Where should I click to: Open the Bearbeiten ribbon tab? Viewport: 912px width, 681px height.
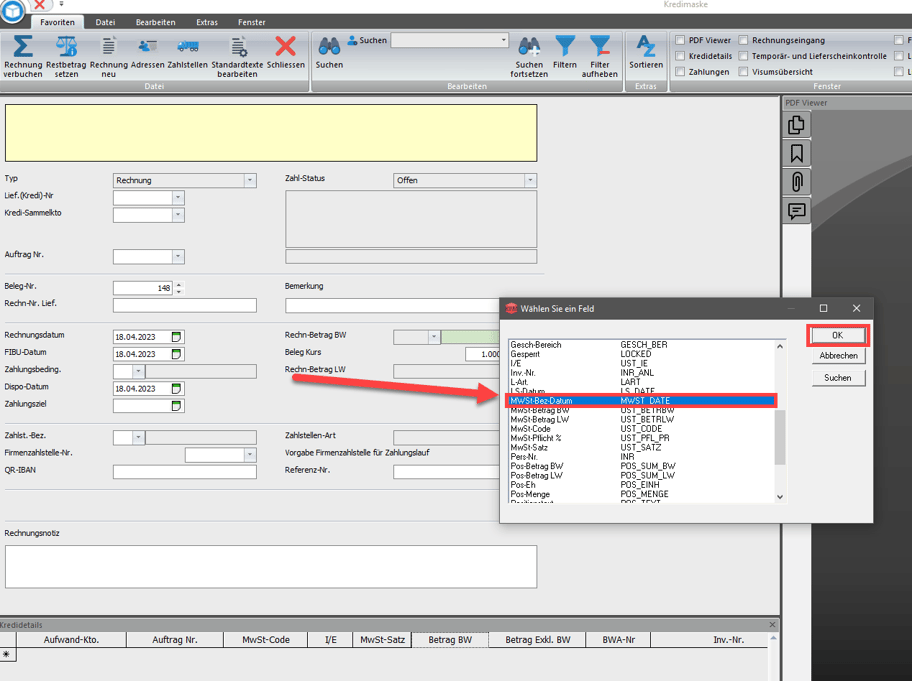point(155,22)
